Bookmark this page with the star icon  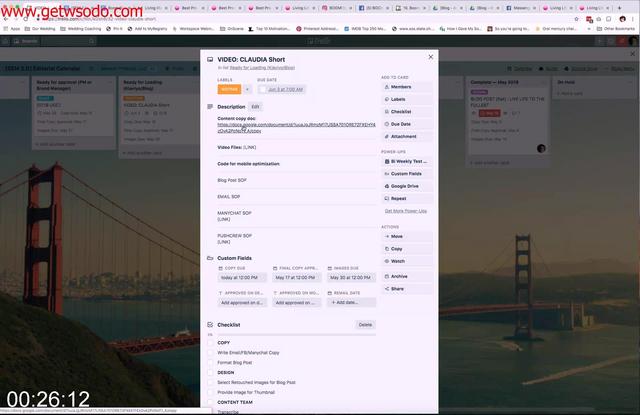(x=576, y=19)
